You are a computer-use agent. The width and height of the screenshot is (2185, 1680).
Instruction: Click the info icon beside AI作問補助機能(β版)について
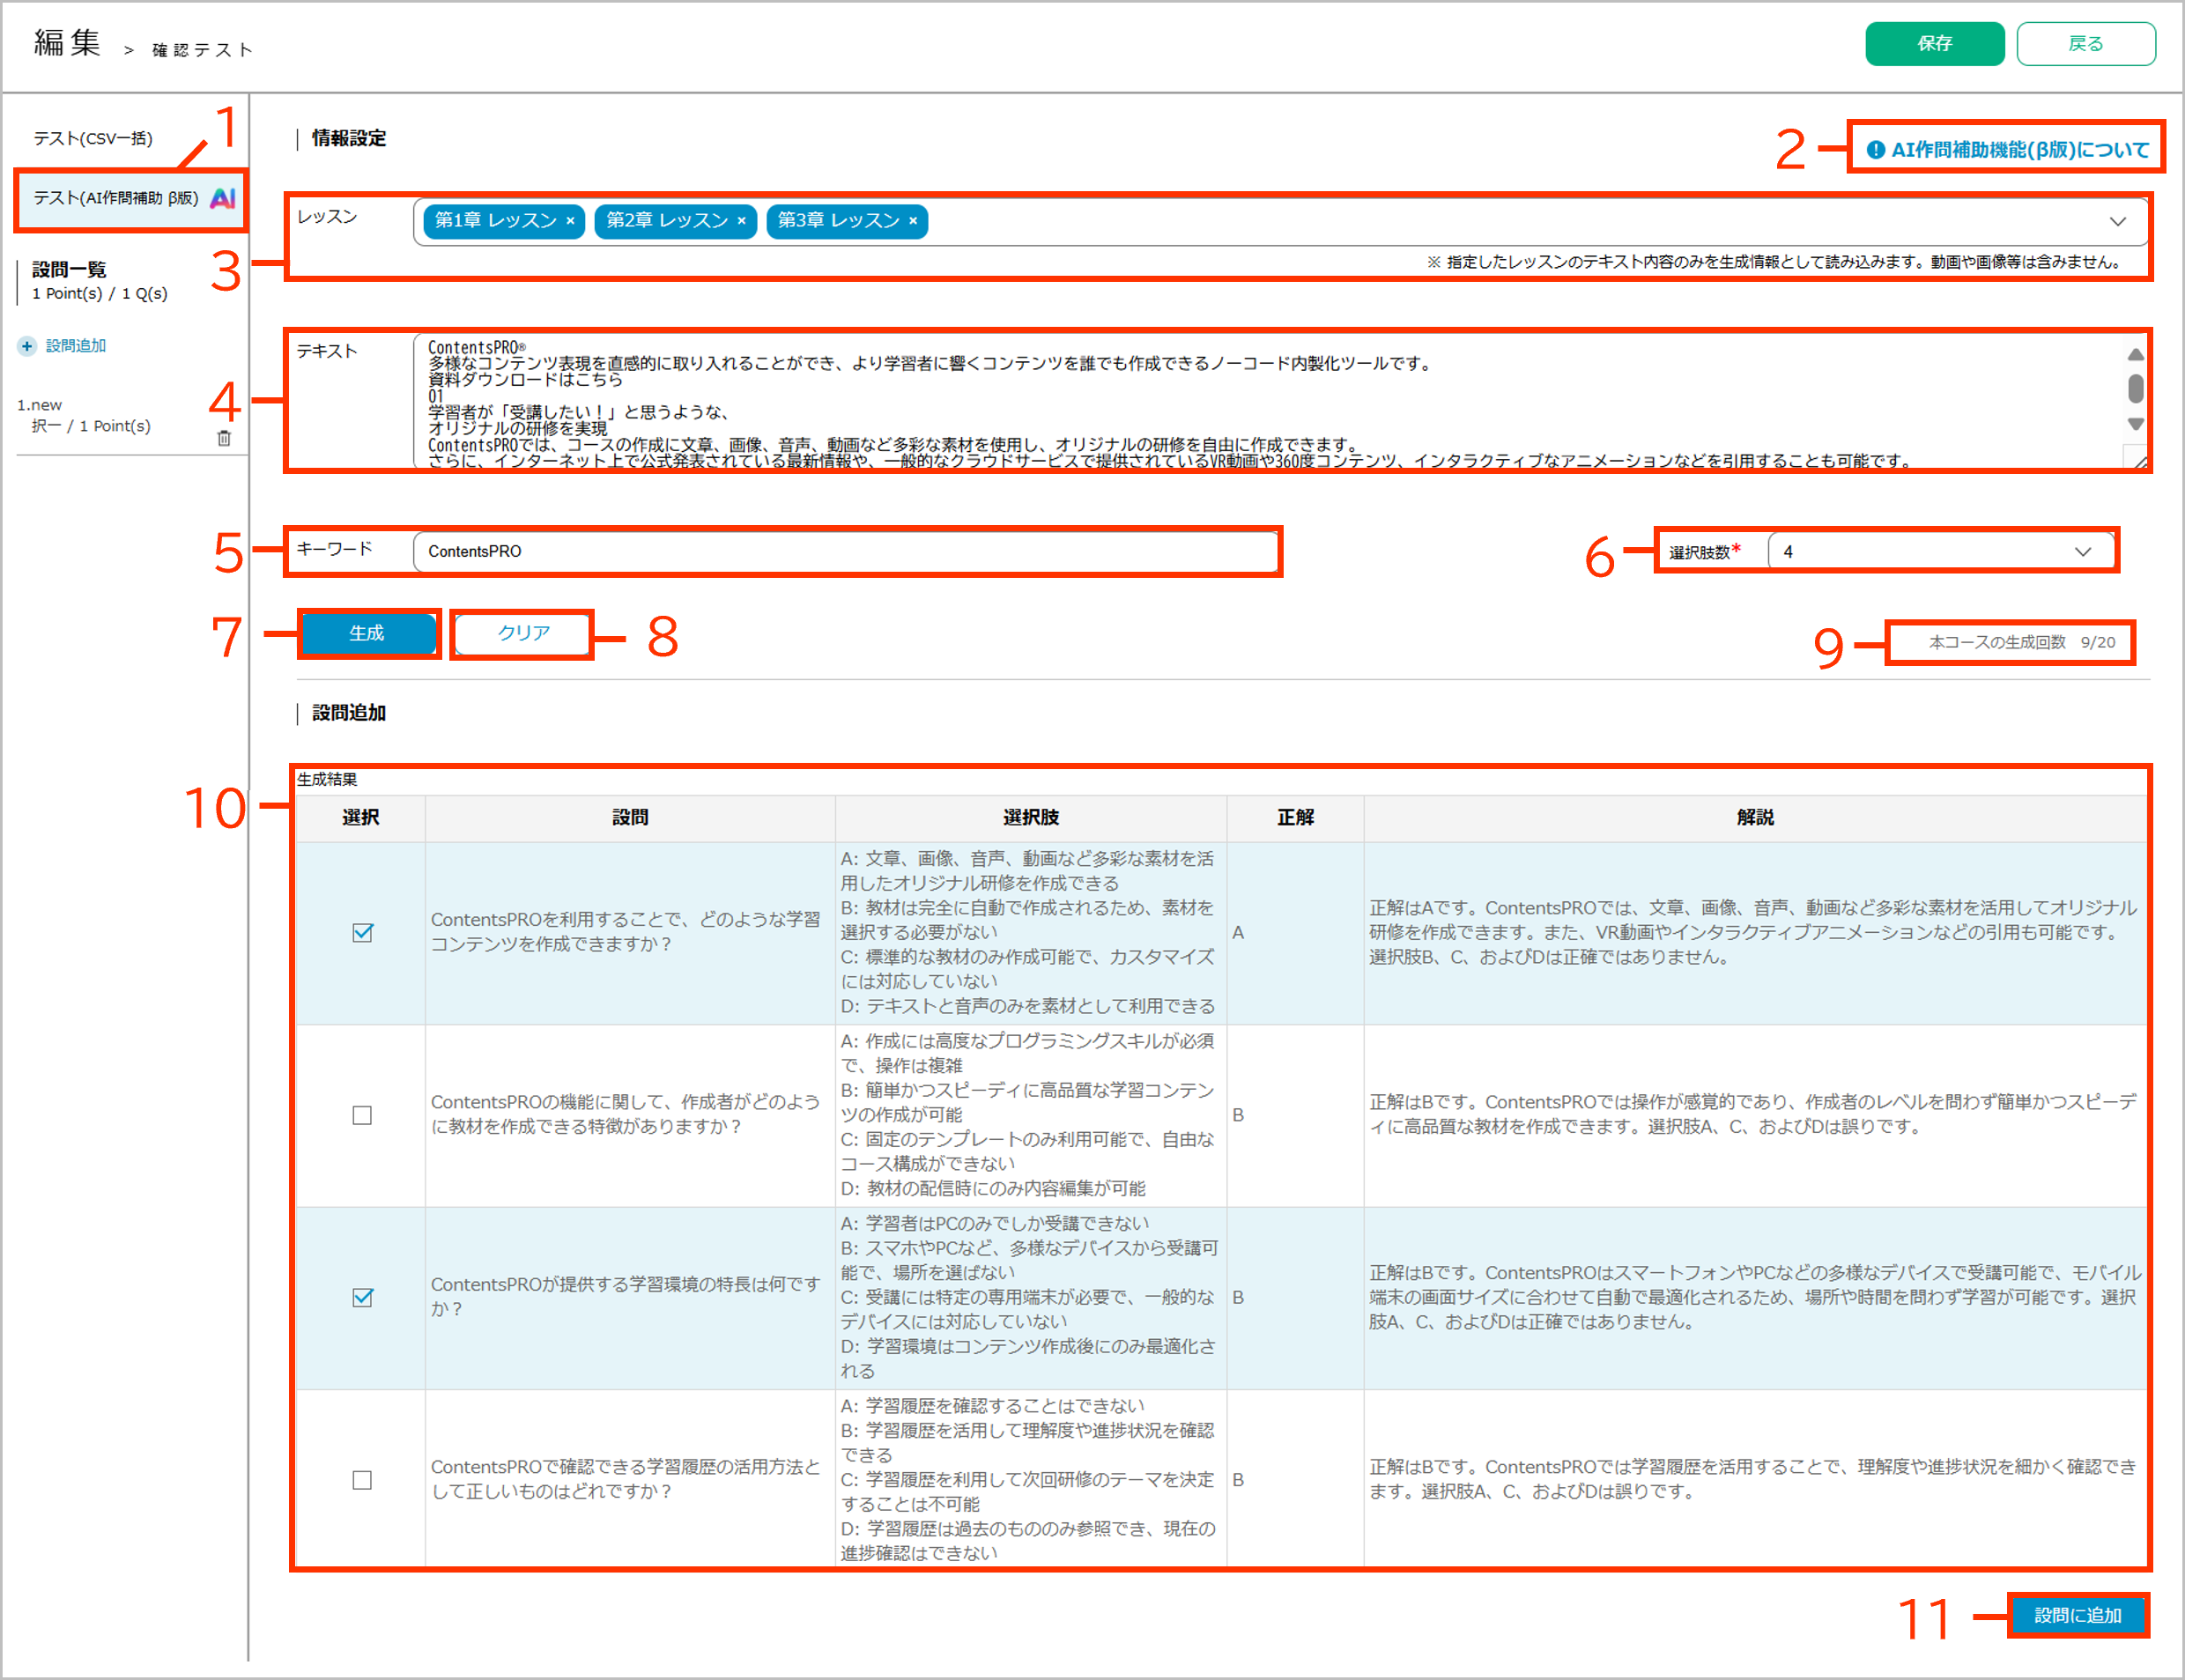tap(1876, 150)
